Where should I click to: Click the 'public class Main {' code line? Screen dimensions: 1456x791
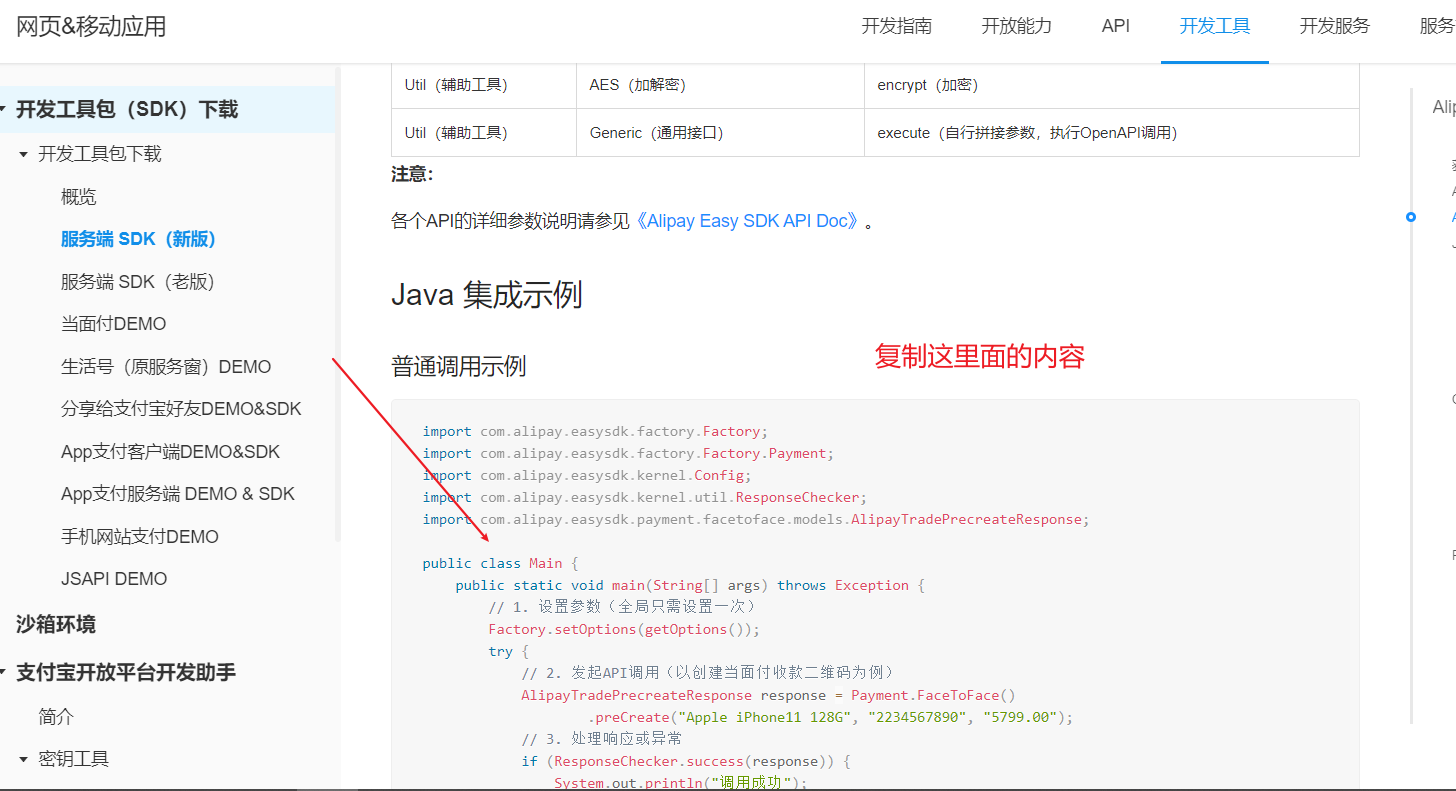point(500,563)
